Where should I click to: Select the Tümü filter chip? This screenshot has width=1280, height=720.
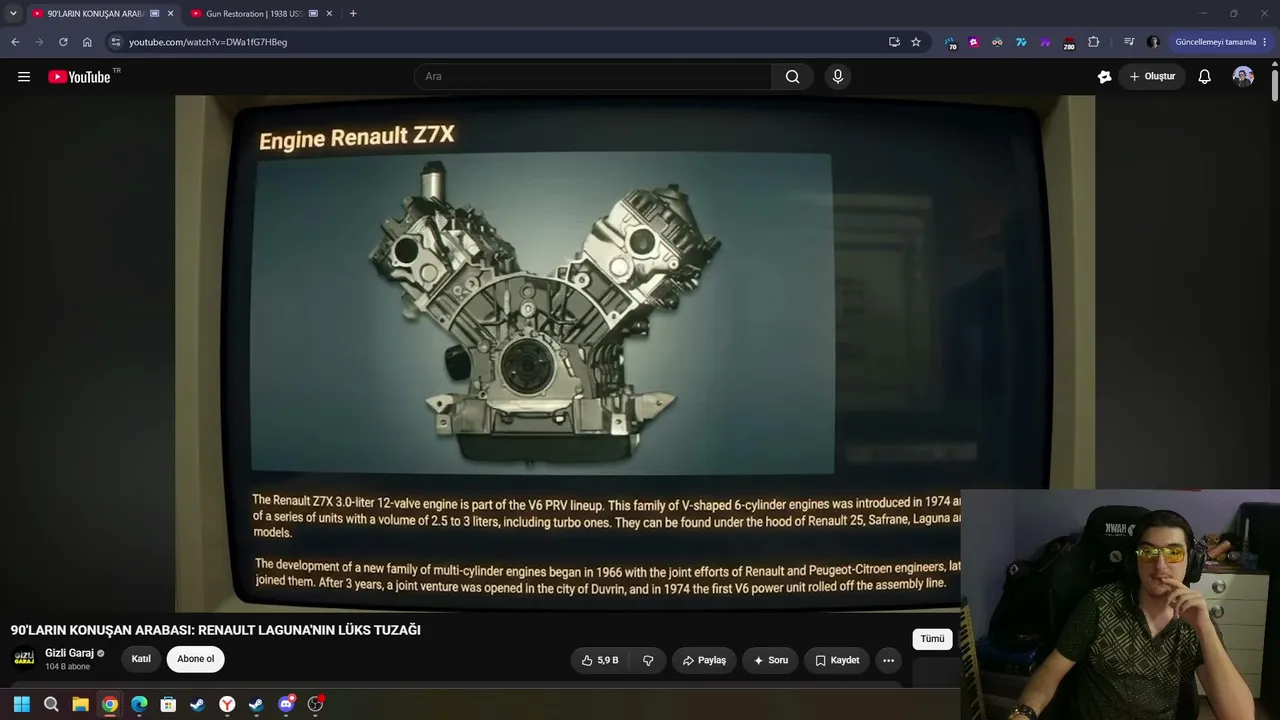coord(932,639)
